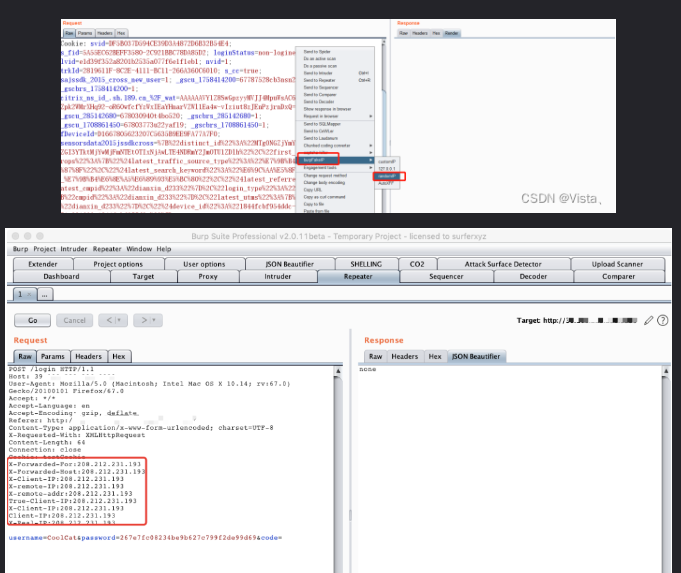
Task: Open the Upload Scanner tab
Action: (x=617, y=264)
